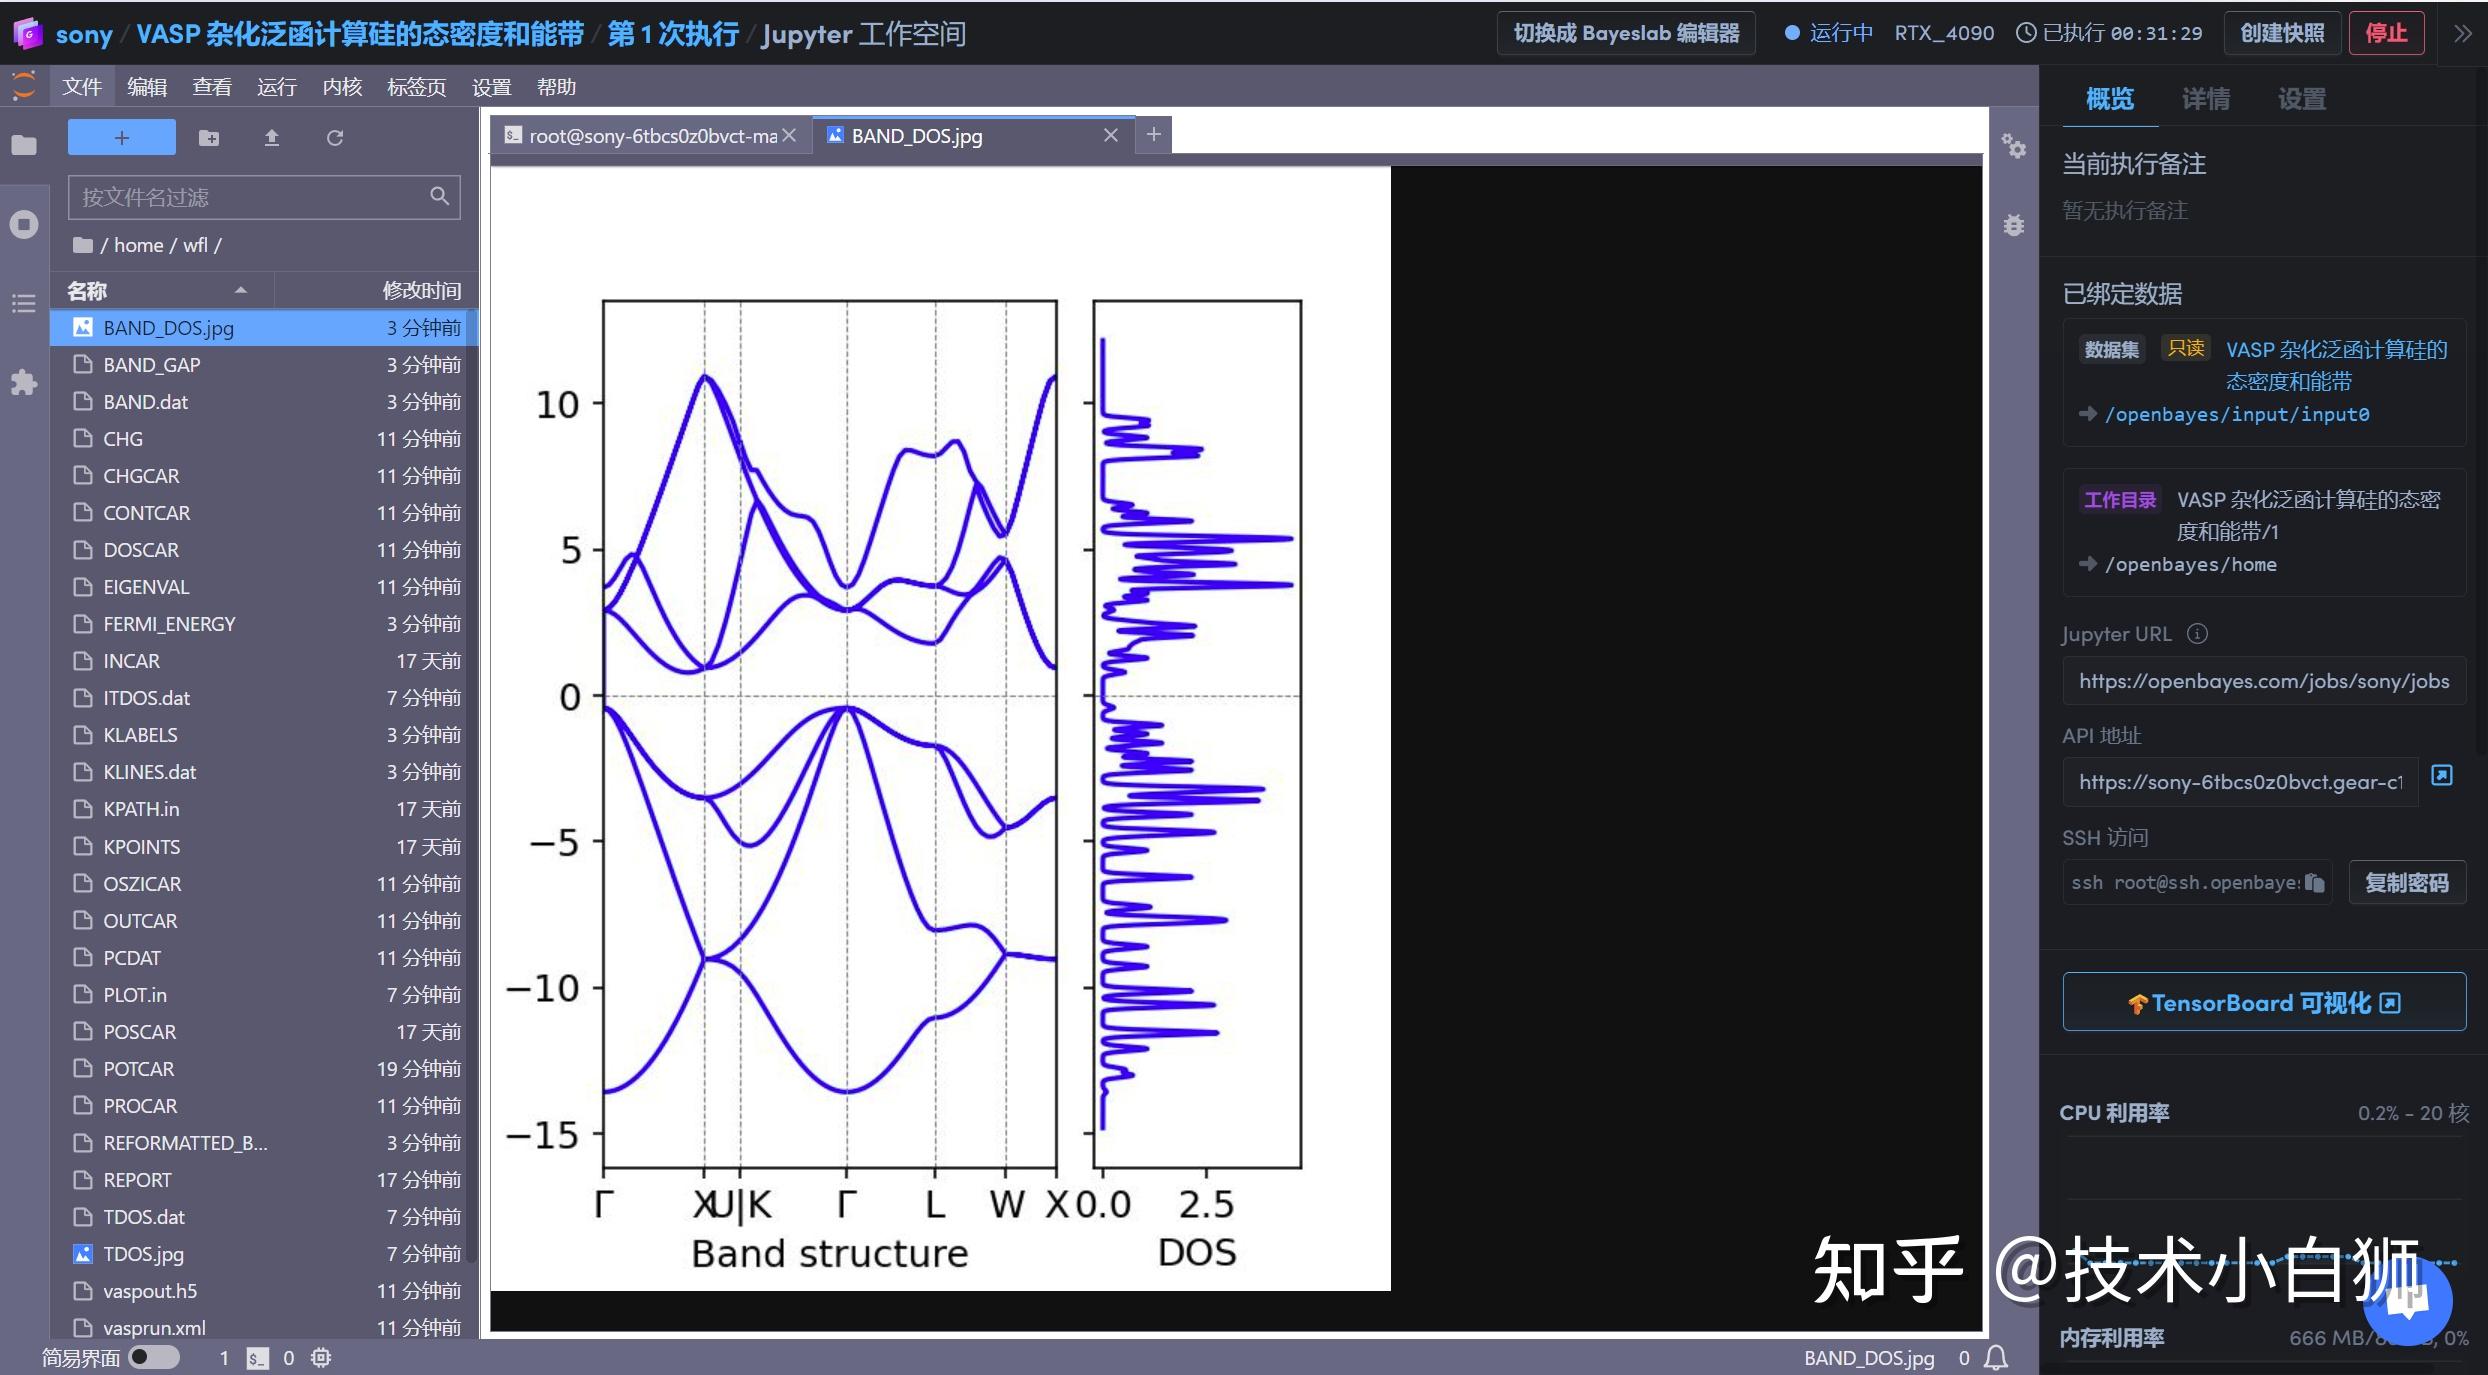Click the new launcher plus button
2488x1375 pixels.
(121, 138)
